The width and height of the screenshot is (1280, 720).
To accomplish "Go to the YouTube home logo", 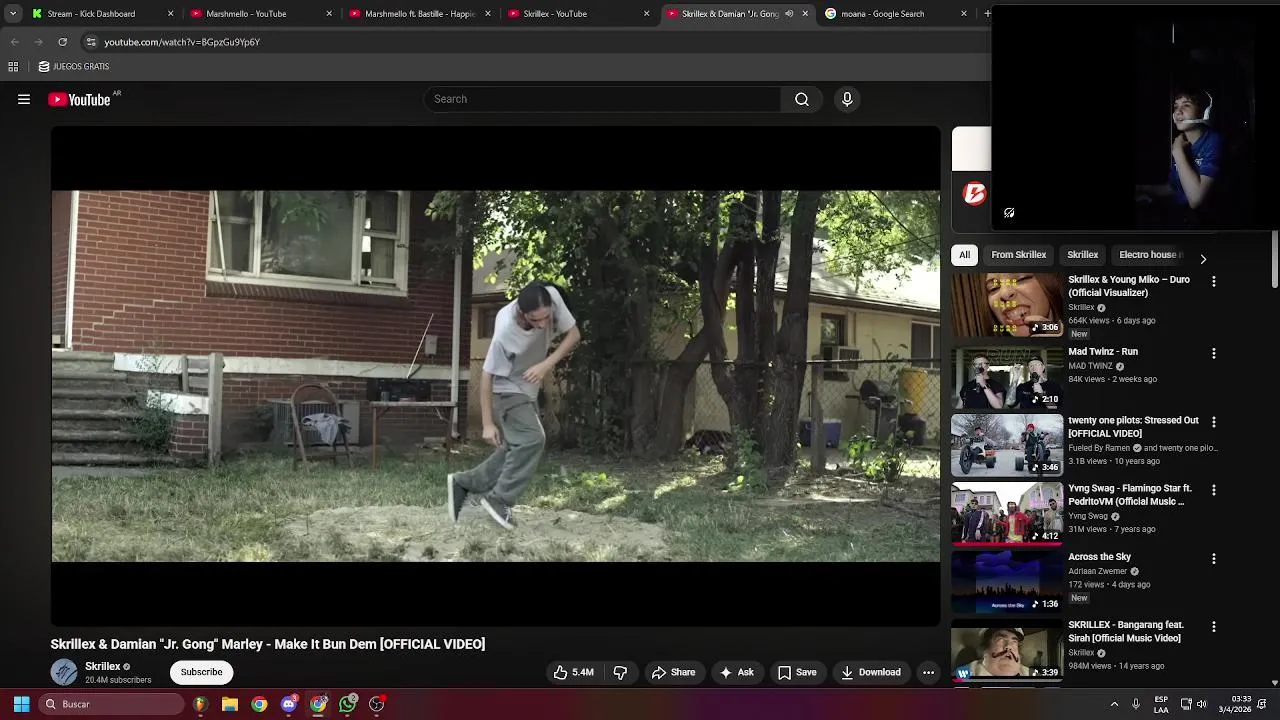I will (79, 99).
